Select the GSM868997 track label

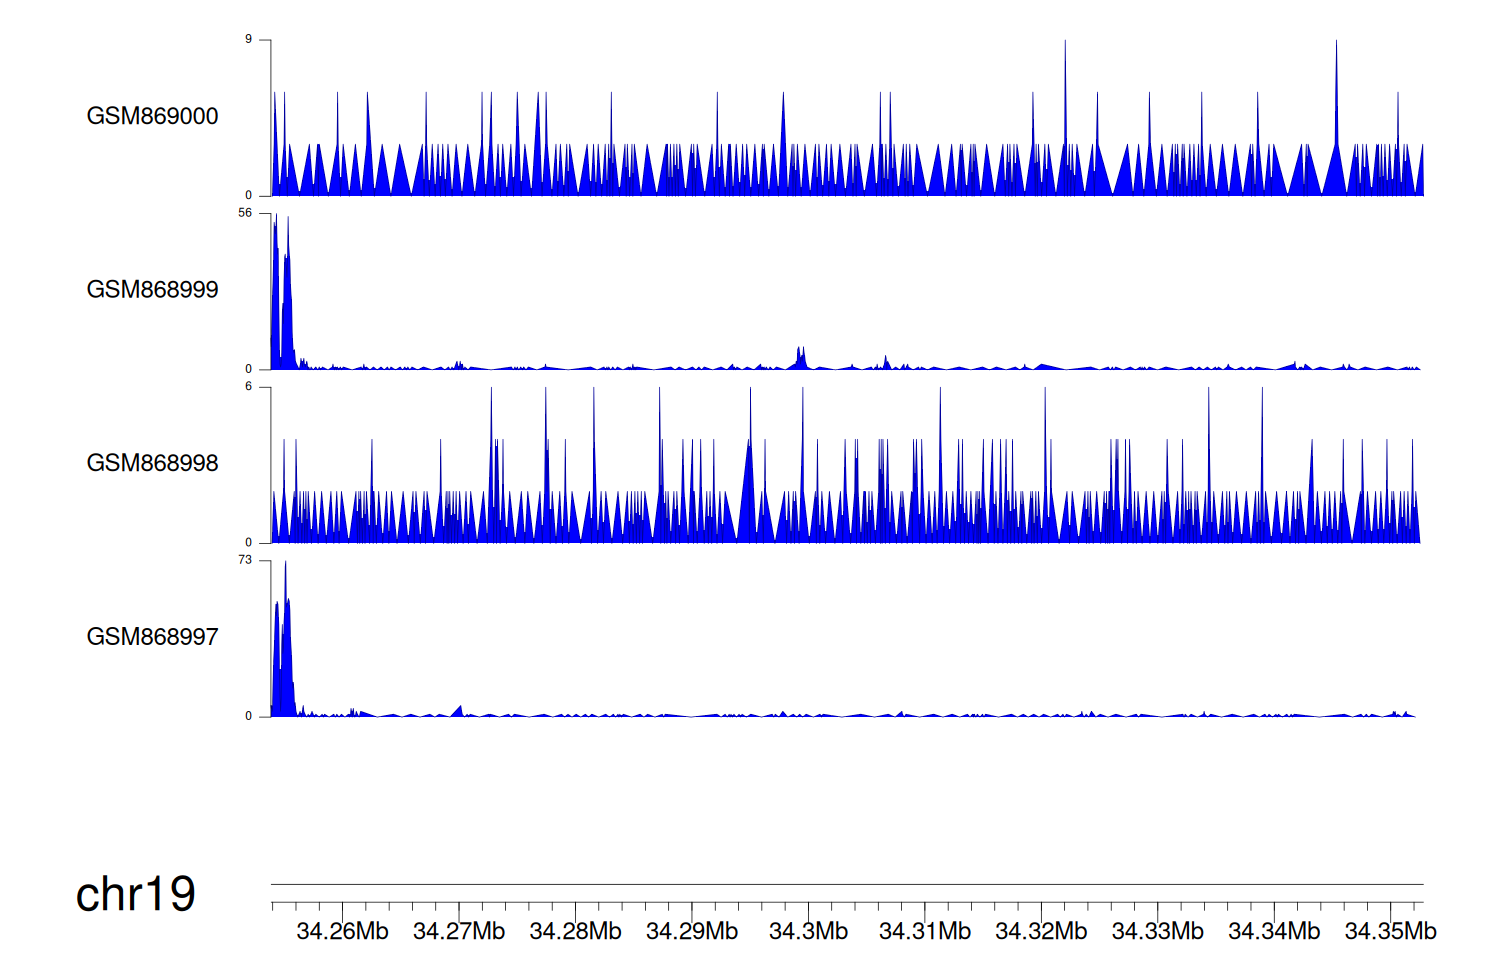coord(152,637)
